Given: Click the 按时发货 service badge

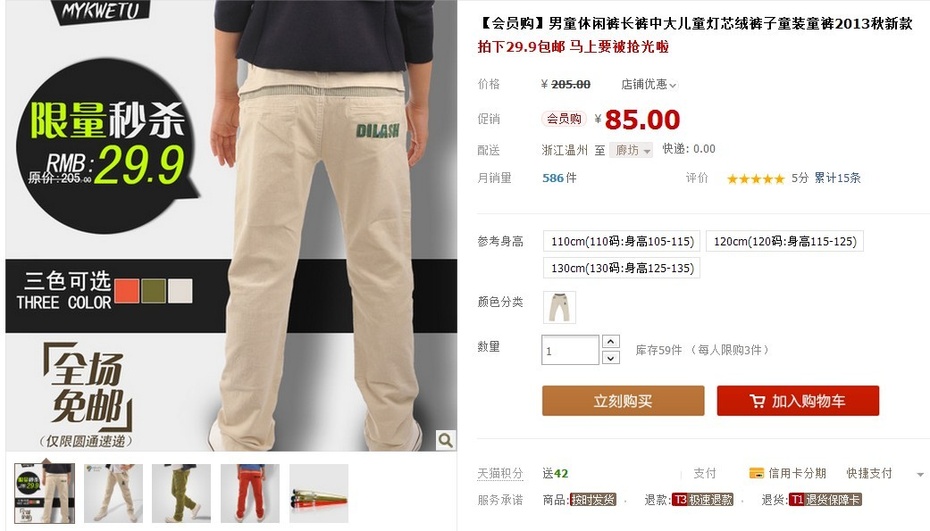Looking at the screenshot, I should click(592, 500).
